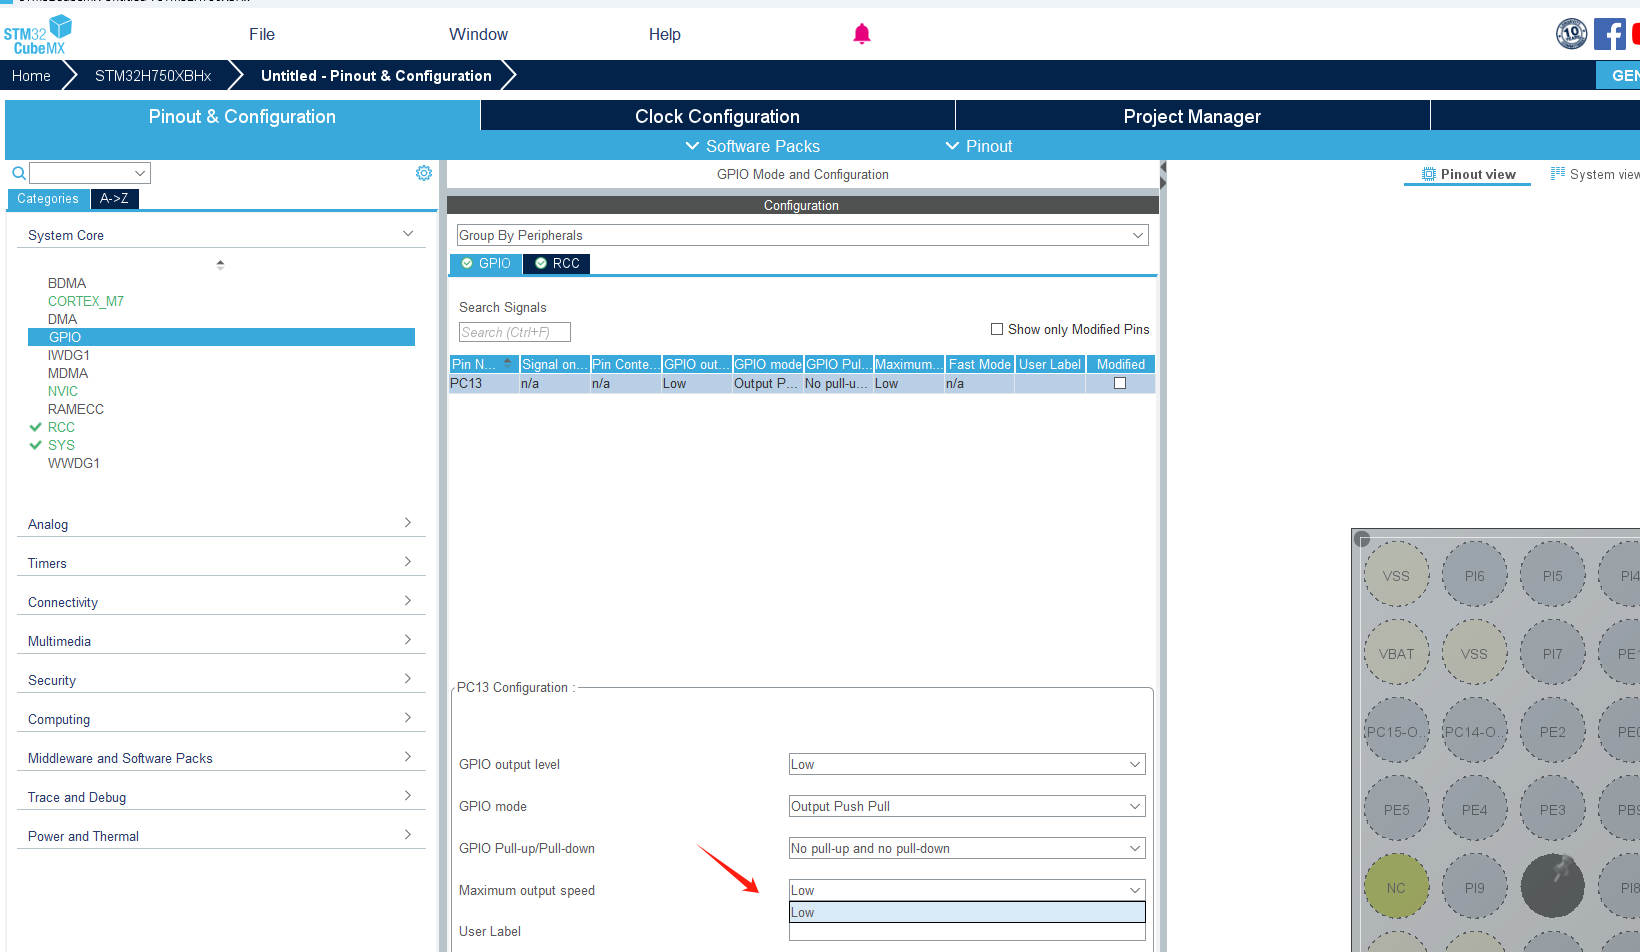1640x952 pixels.
Task: Toggle the Modified checkbox for PC13 row
Action: tap(1120, 383)
